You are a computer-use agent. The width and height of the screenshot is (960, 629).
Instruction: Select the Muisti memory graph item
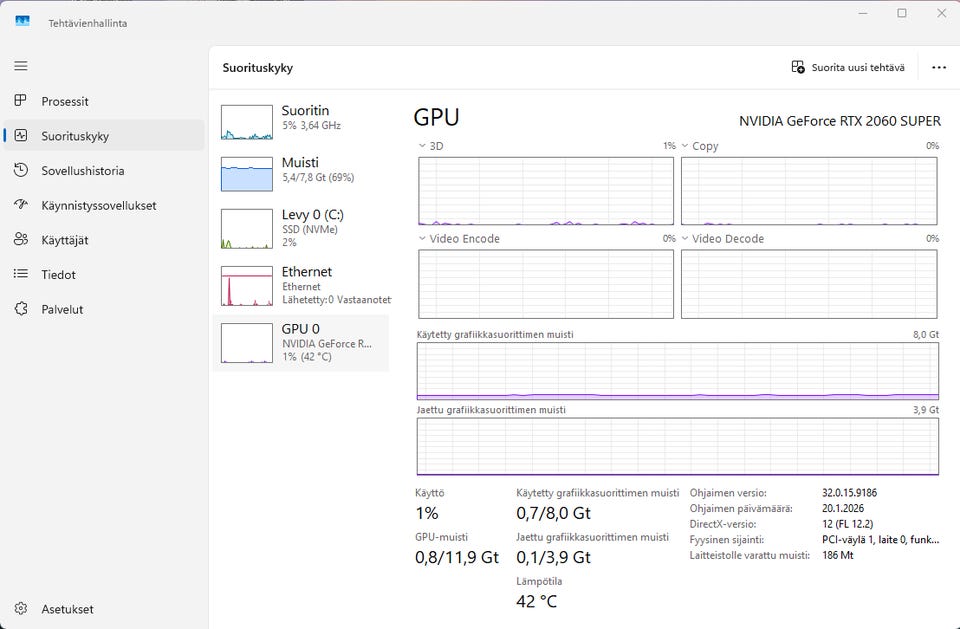tap(300, 170)
